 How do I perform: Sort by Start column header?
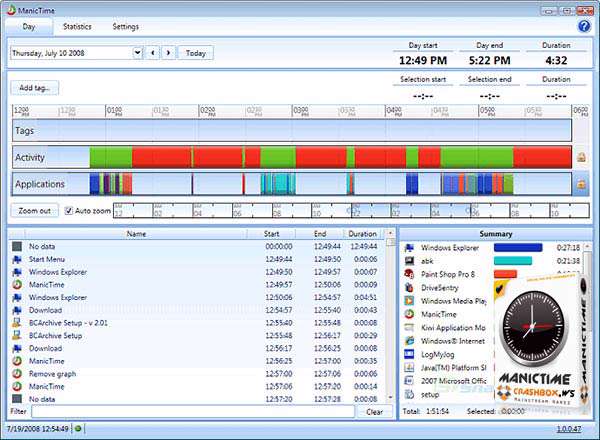[x=271, y=234]
